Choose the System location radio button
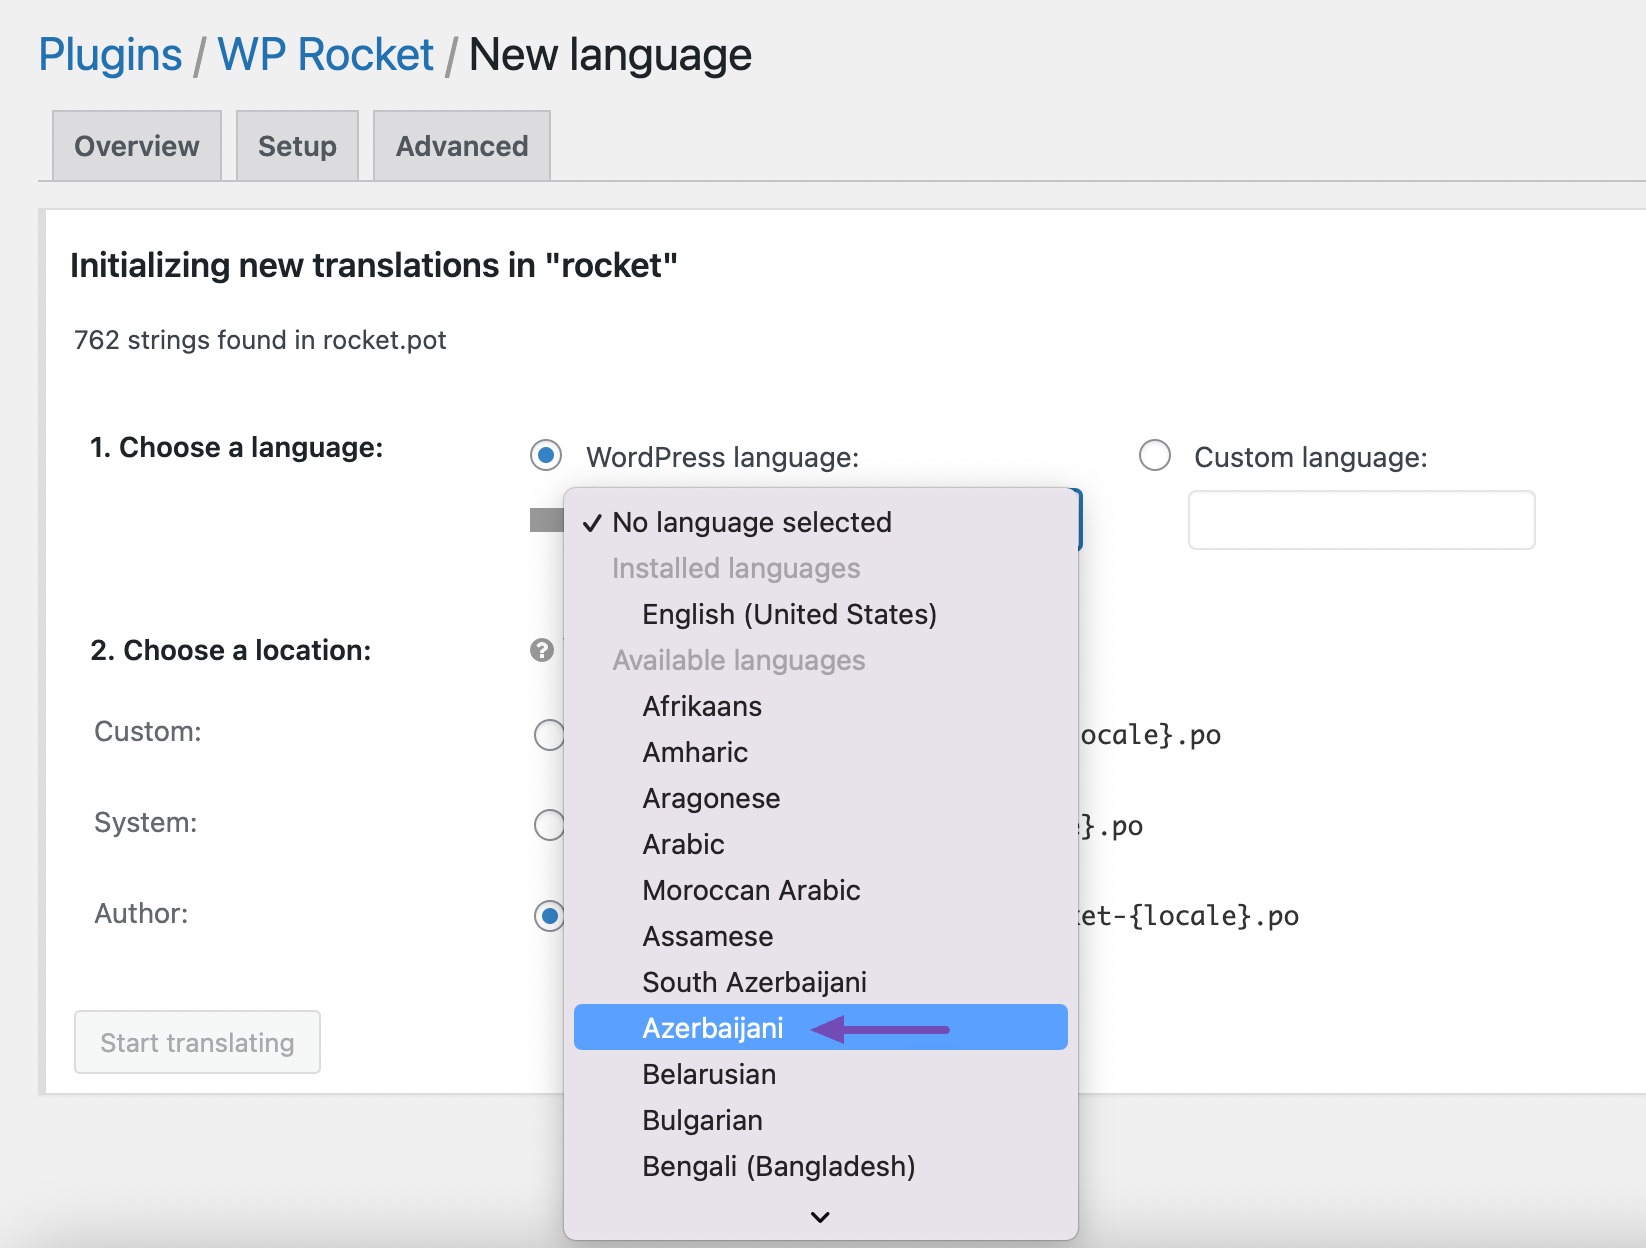The height and width of the screenshot is (1248, 1646). pyautogui.click(x=548, y=825)
